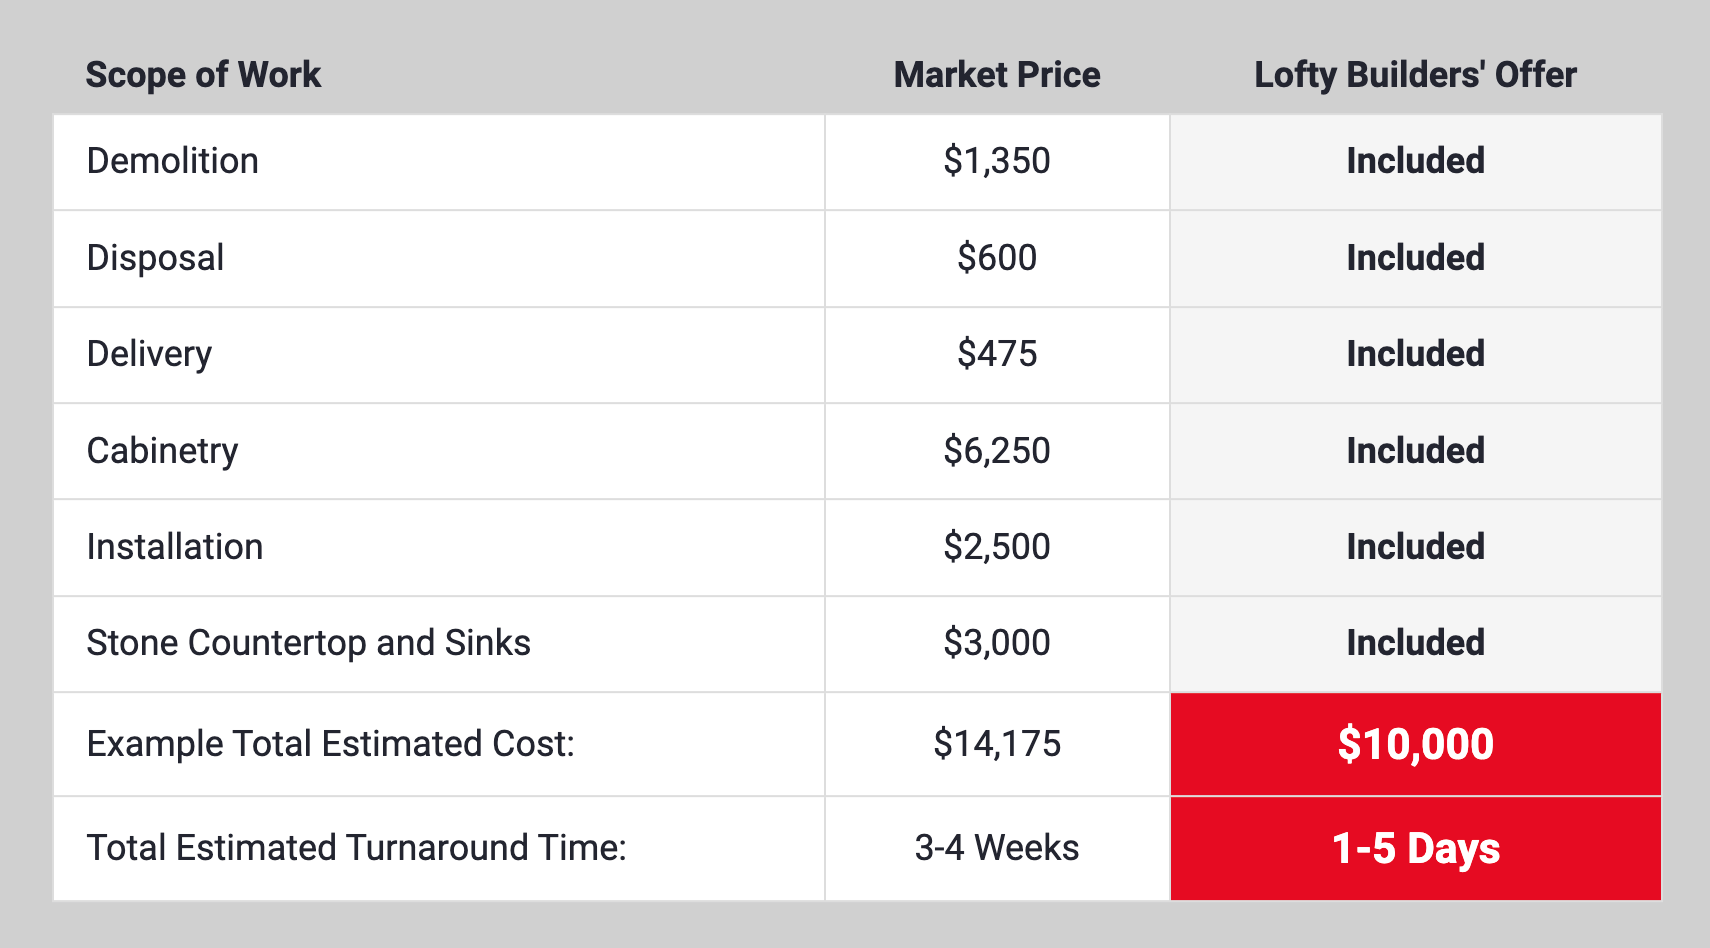Select 'Stone Countertop and Sinks' label

click(308, 643)
